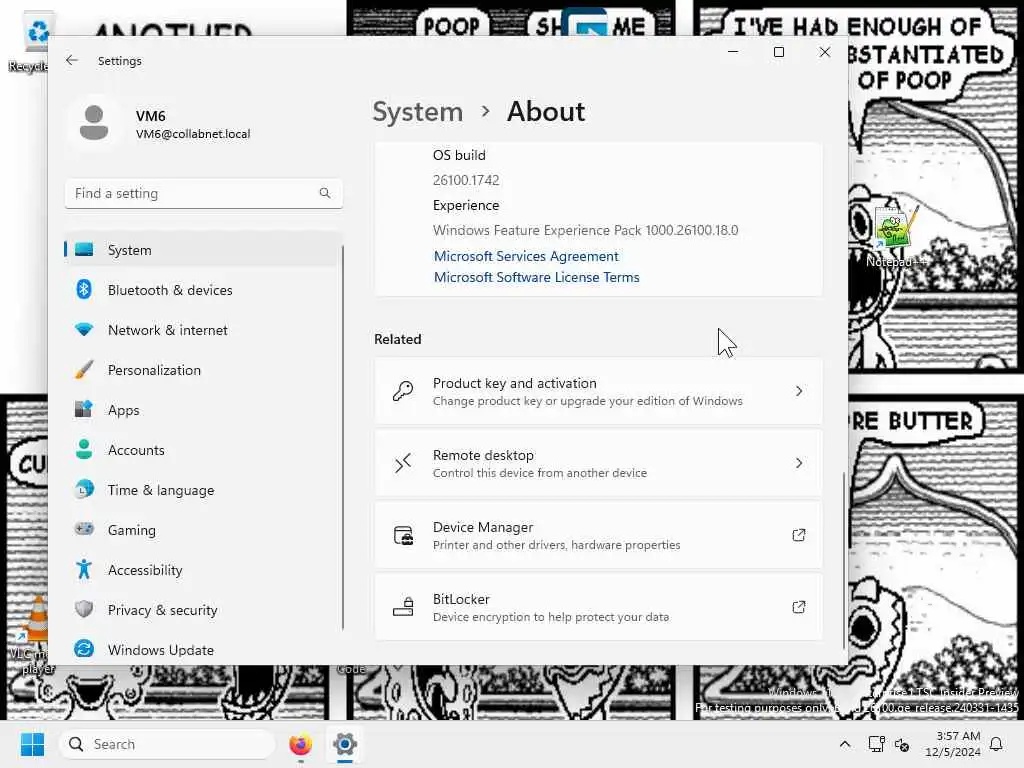Click the Device Manager icon
The height and width of the screenshot is (768, 1024).
[x=403, y=535]
